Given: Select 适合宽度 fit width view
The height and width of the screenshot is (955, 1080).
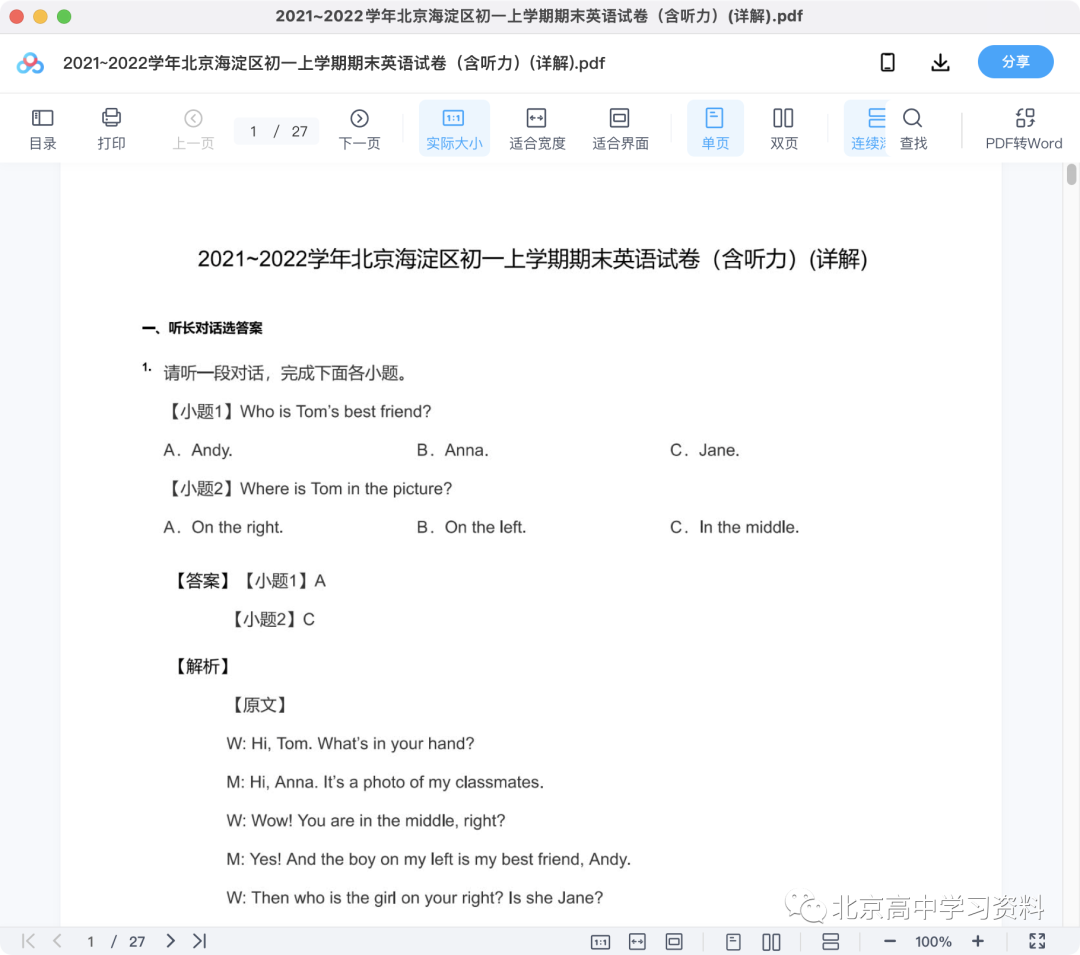Looking at the screenshot, I should (x=537, y=129).
